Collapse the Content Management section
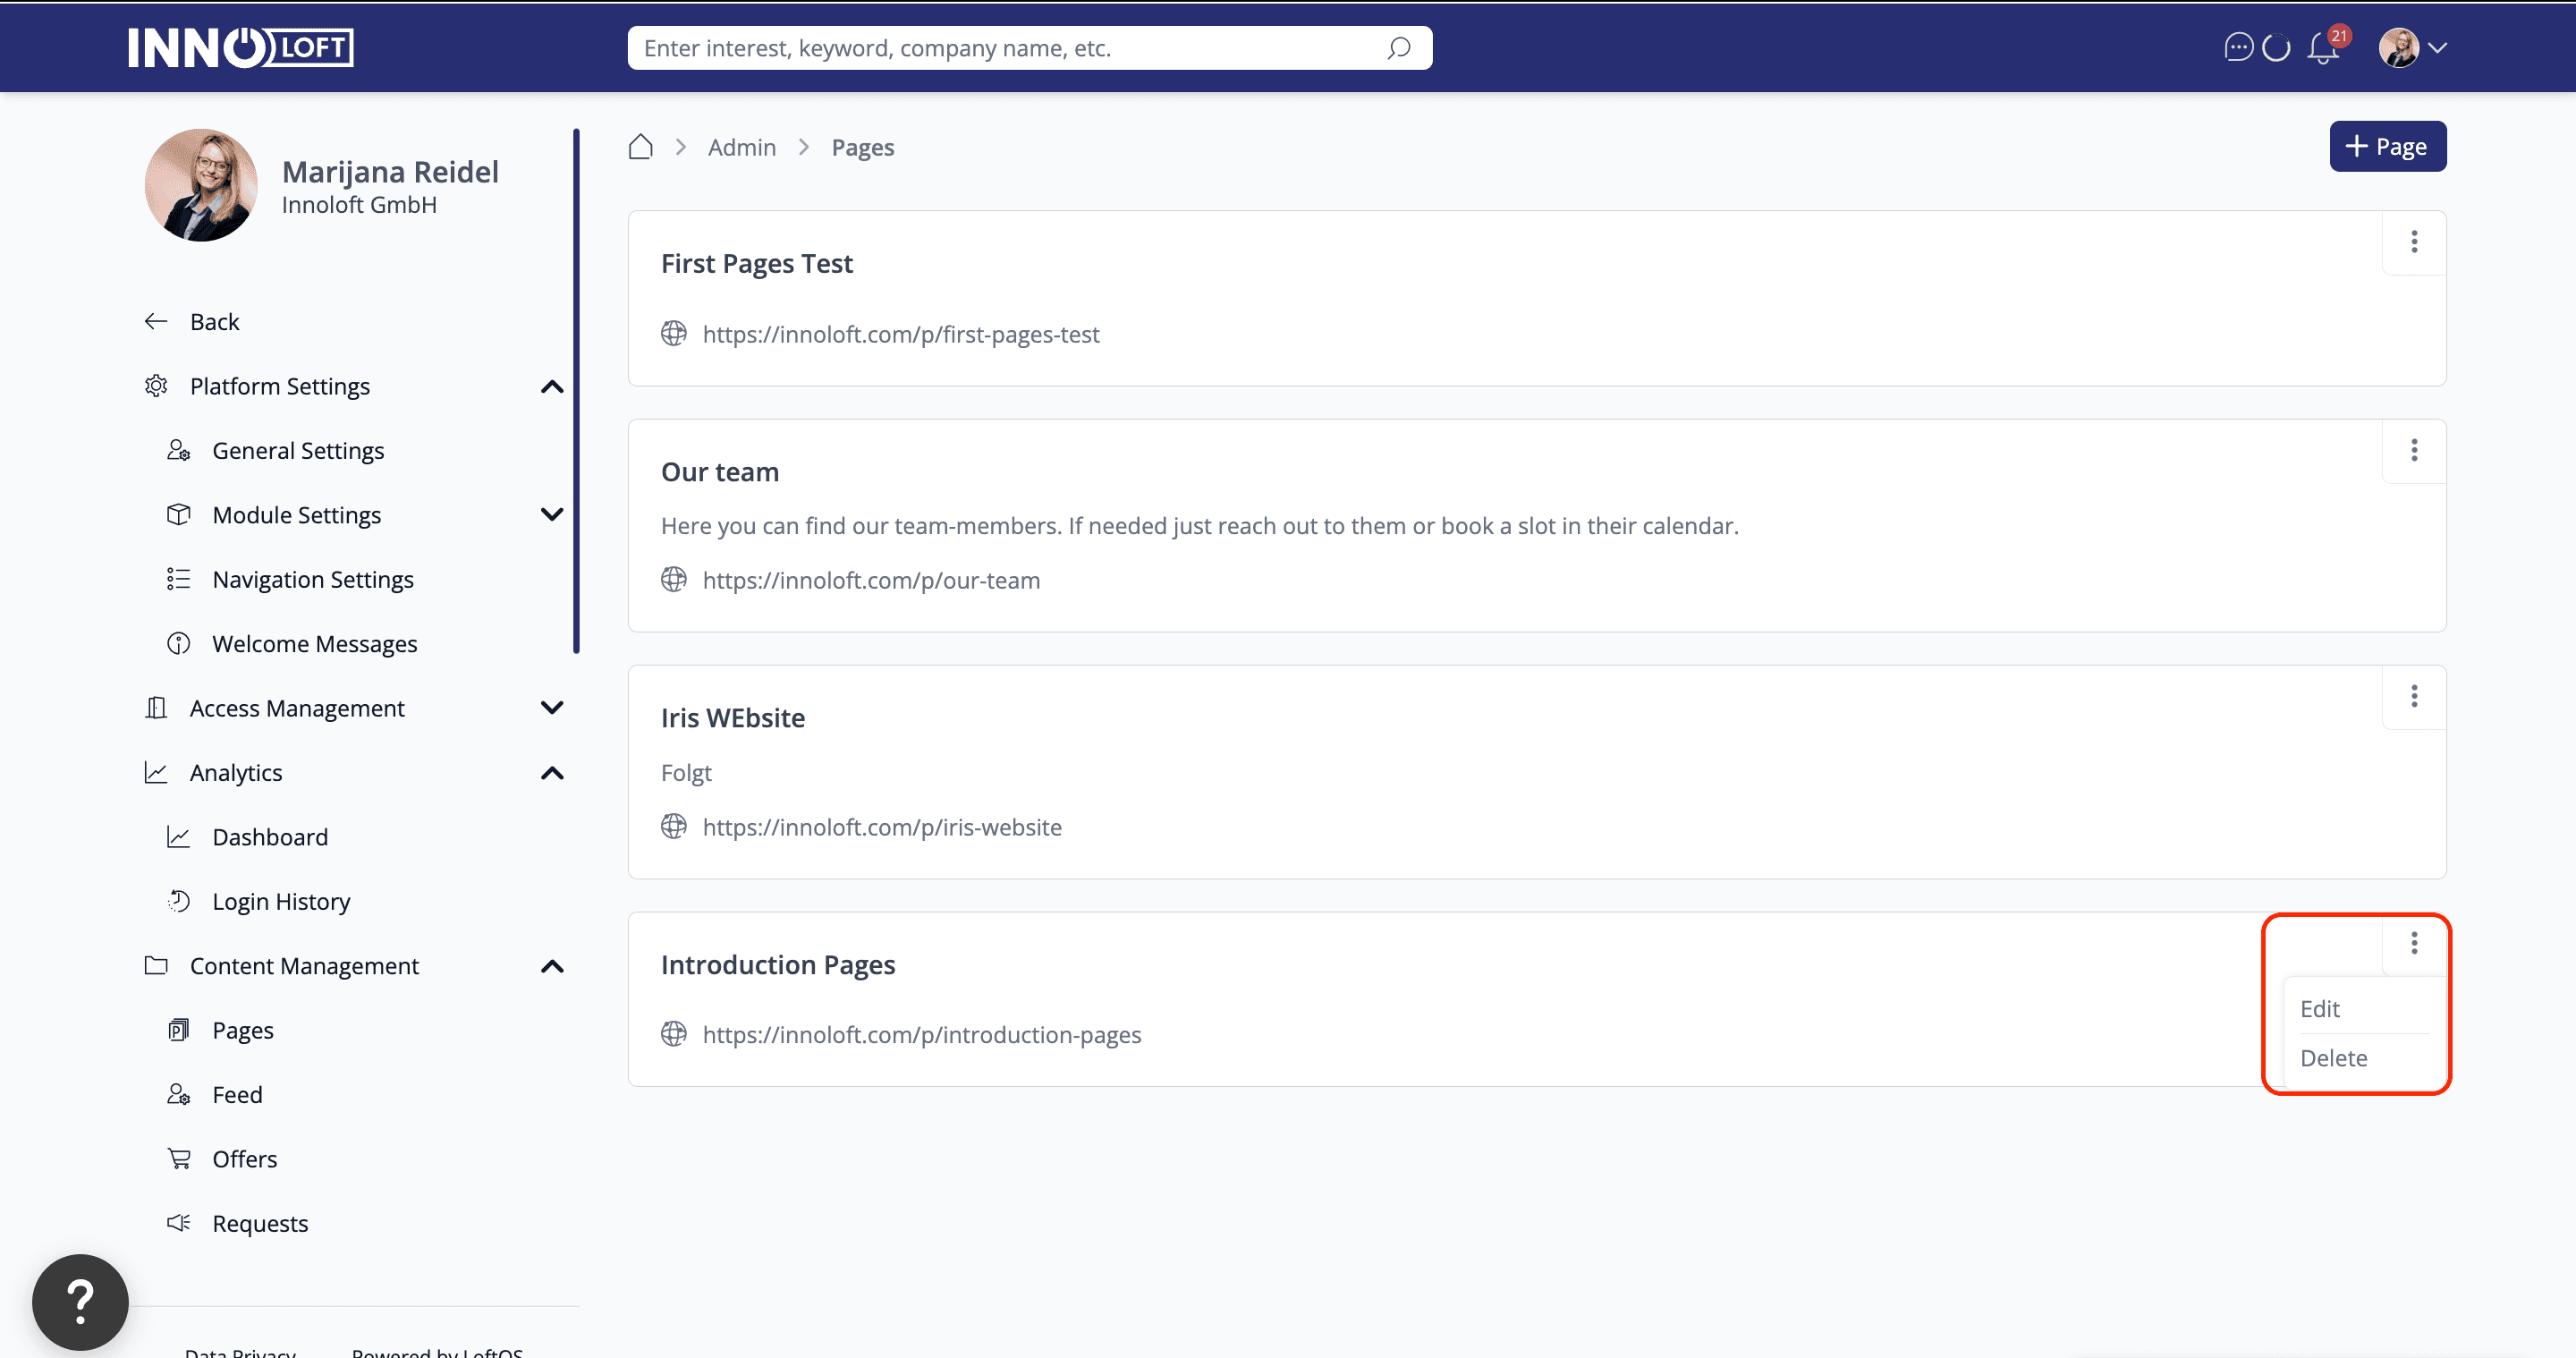Image resolution: width=2576 pixels, height=1358 pixels. 552,966
